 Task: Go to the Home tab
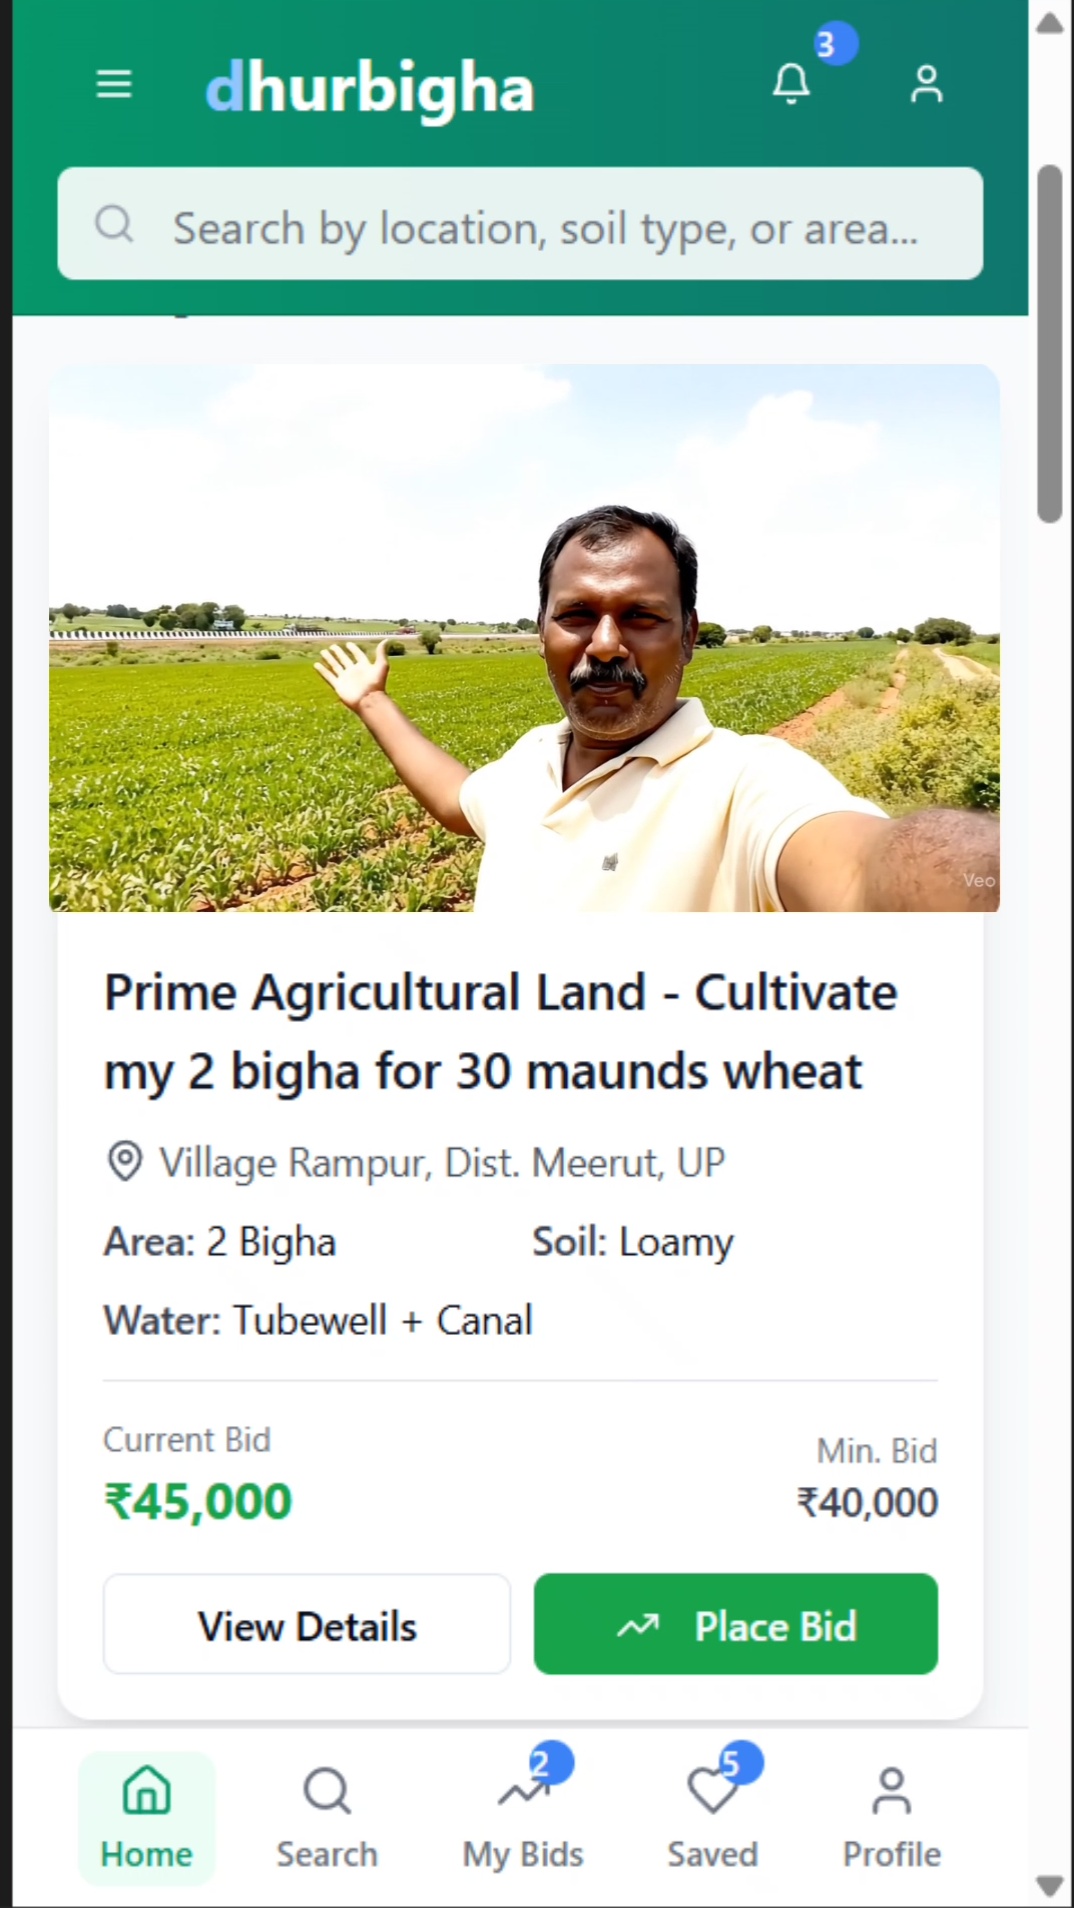[146, 1818]
